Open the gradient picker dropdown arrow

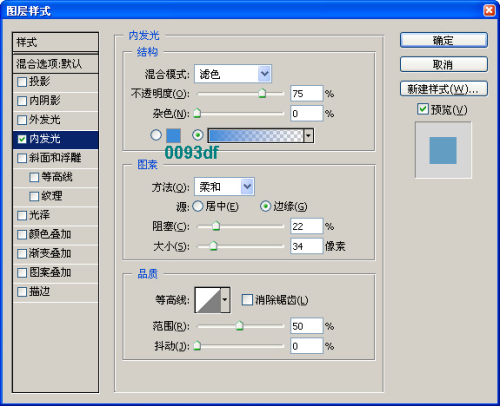click(309, 136)
